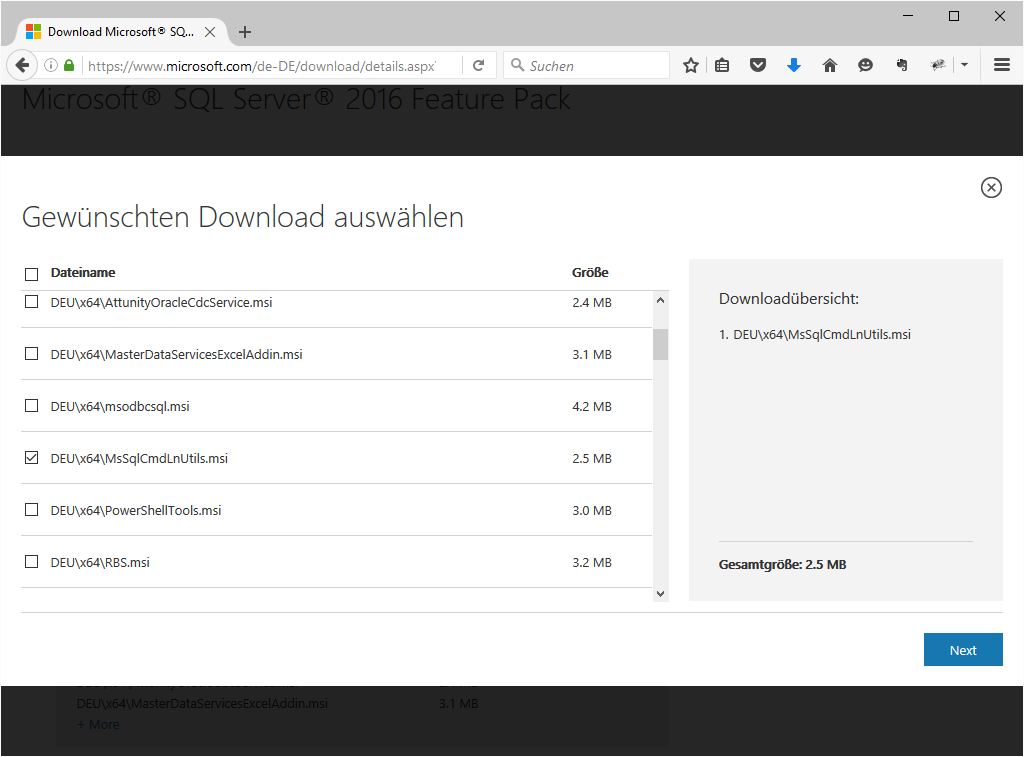Open site information via the info icon
Viewport: 1024px width, 757px height.
[51, 65]
